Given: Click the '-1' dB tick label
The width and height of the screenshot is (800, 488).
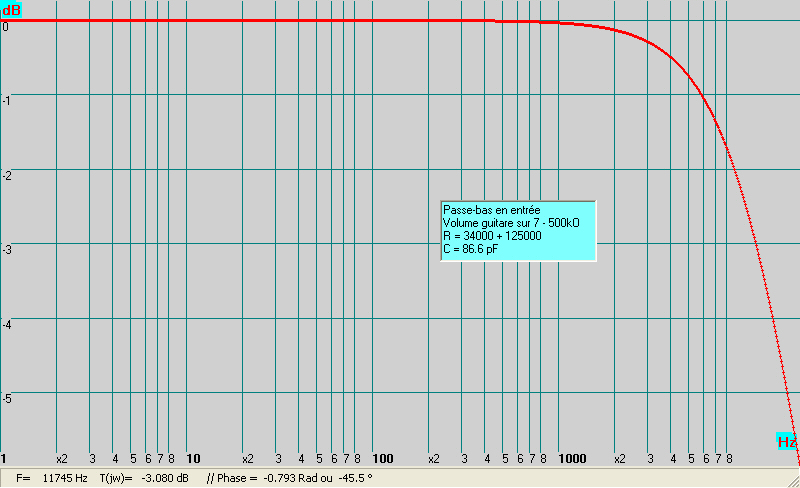Looking at the screenshot, I should (6, 101).
